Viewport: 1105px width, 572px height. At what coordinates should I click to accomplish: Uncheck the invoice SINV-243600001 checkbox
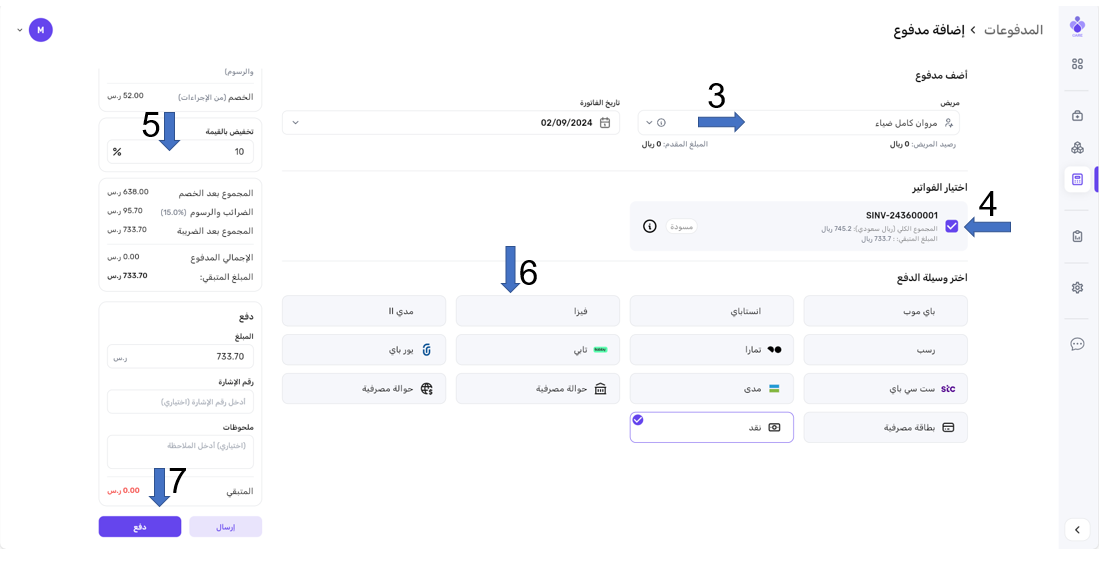[951, 226]
